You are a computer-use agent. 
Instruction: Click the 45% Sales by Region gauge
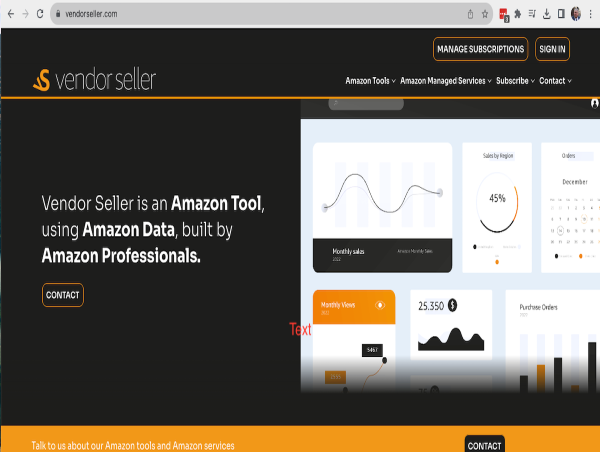click(x=497, y=202)
